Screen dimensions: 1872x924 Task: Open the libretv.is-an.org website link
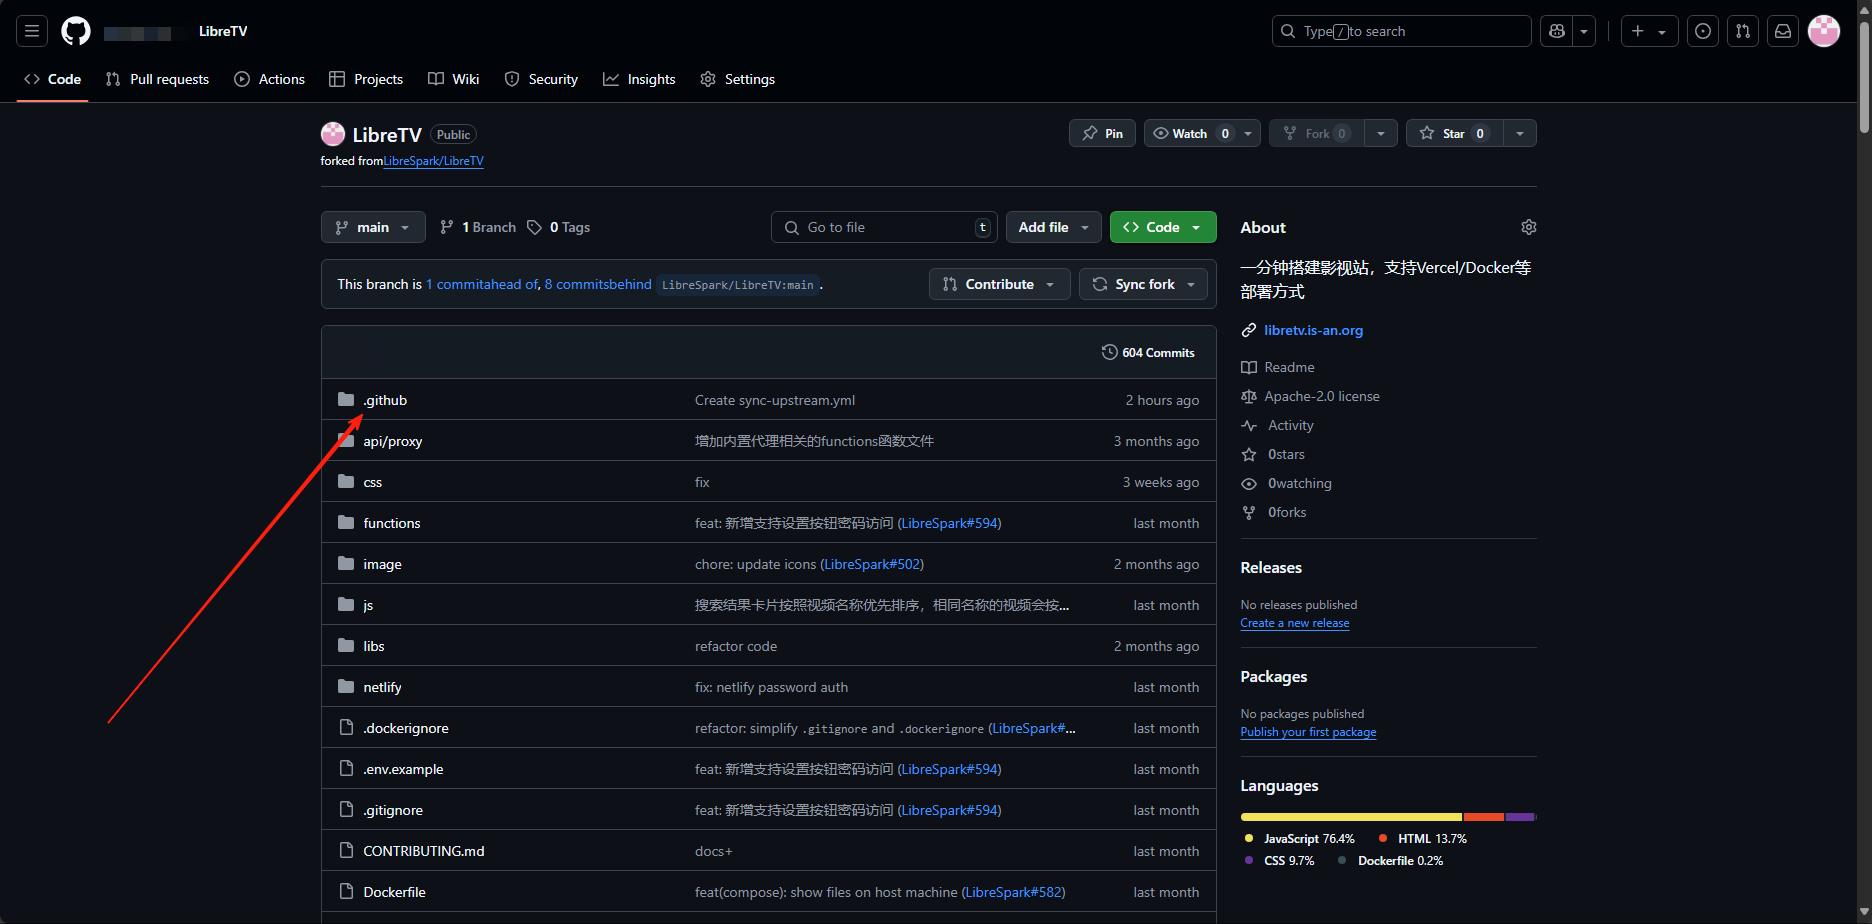pos(1313,330)
